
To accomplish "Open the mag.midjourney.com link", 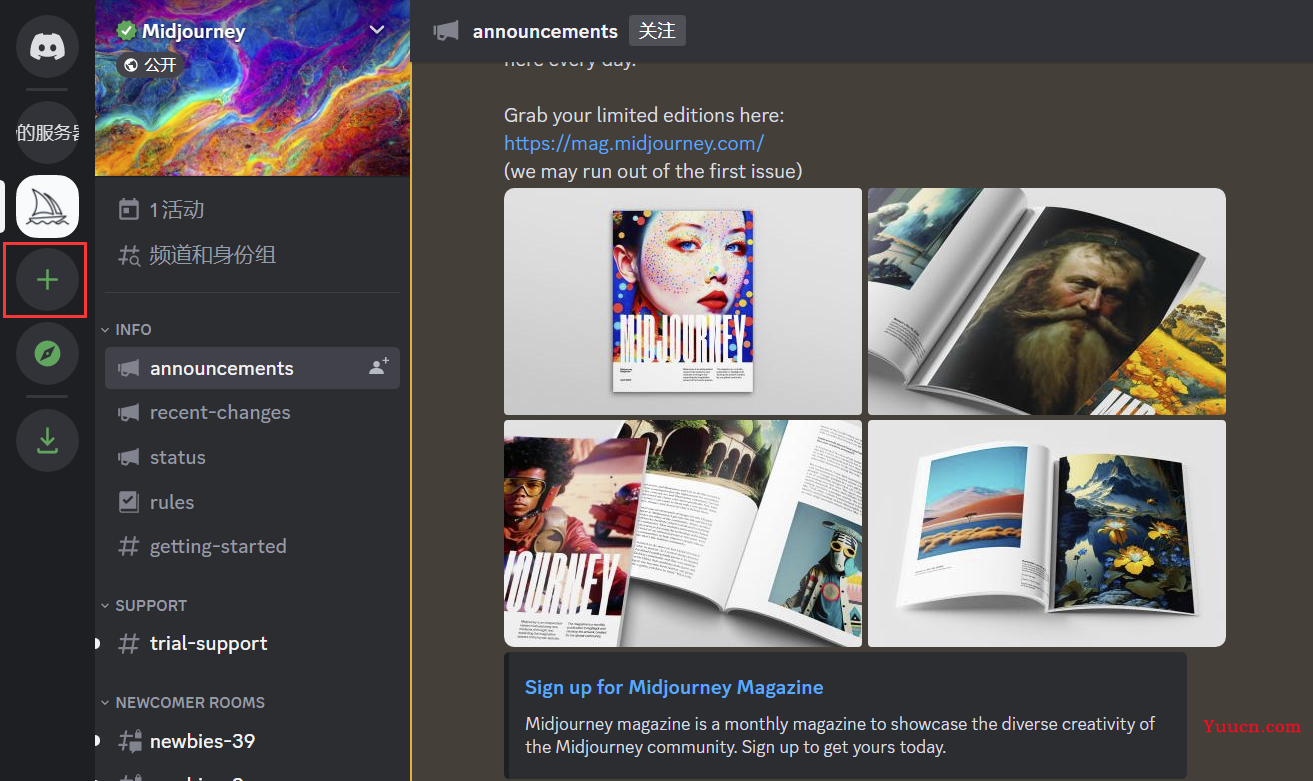I will tap(634, 143).
